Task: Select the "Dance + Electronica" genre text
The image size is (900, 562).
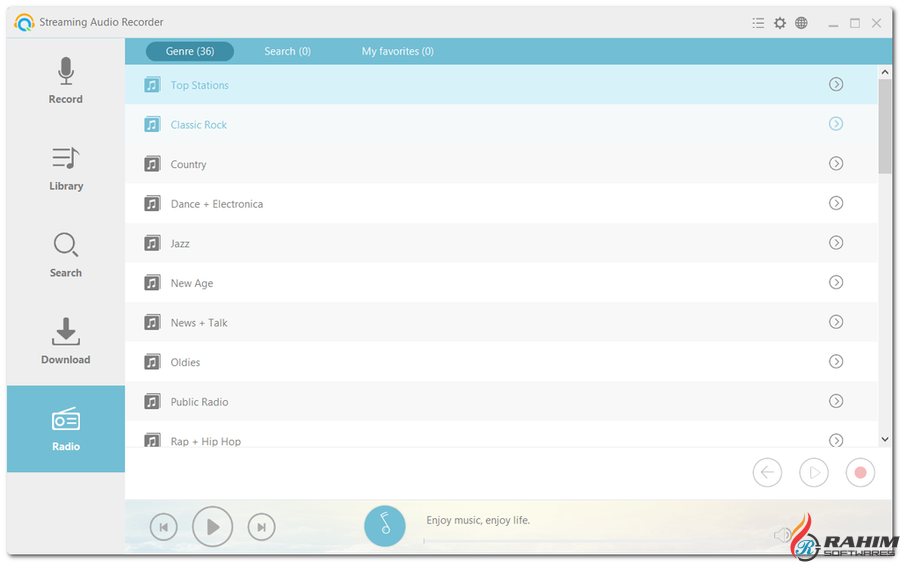Action: (x=217, y=204)
